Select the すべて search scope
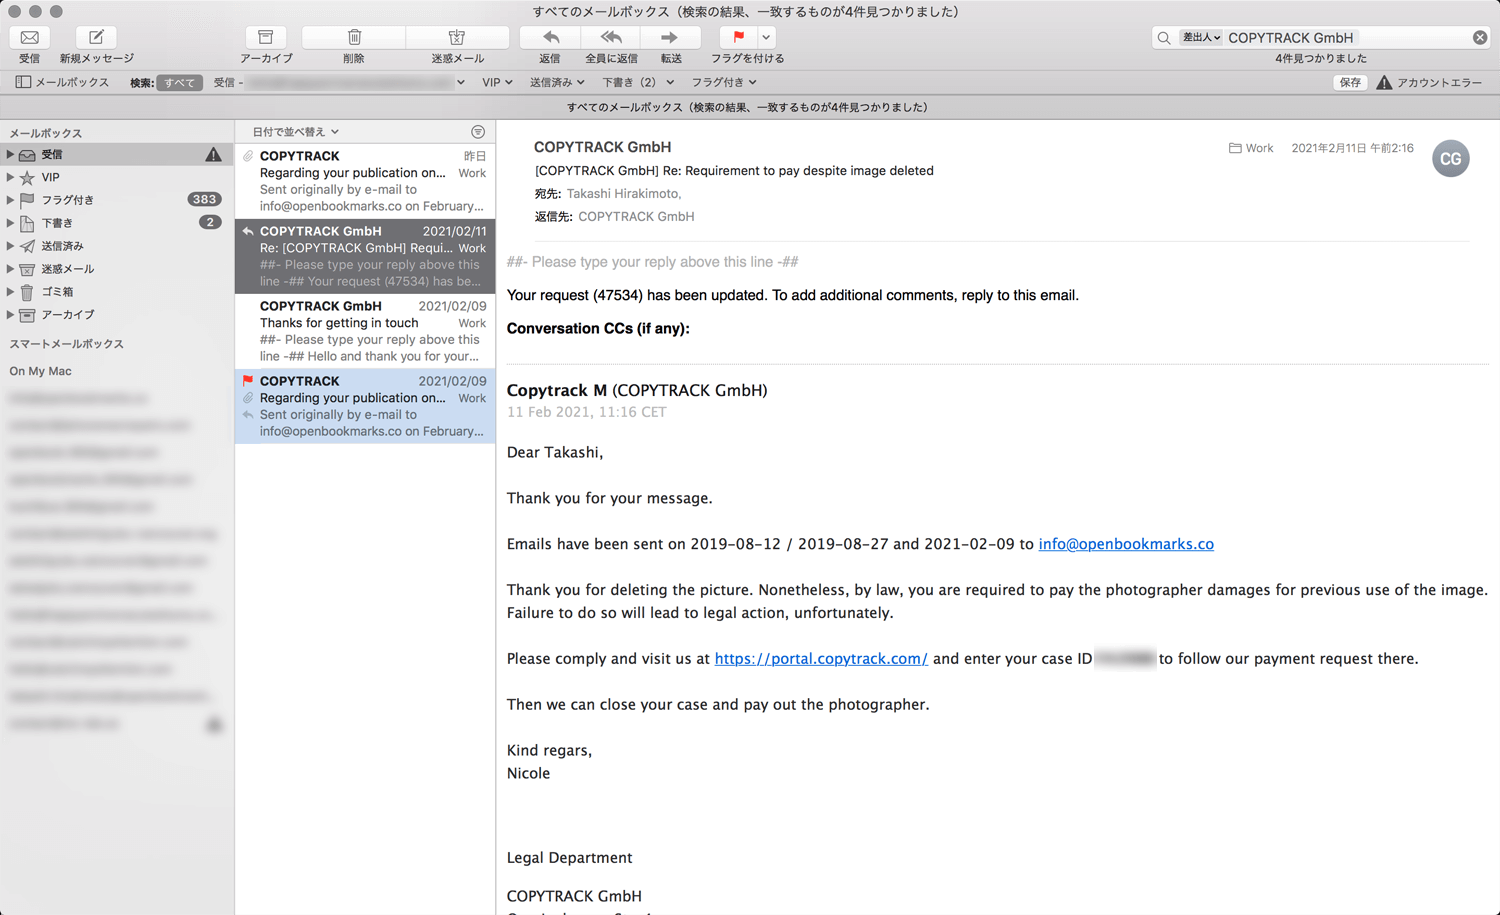This screenshot has height=915, width=1500. click(180, 83)
